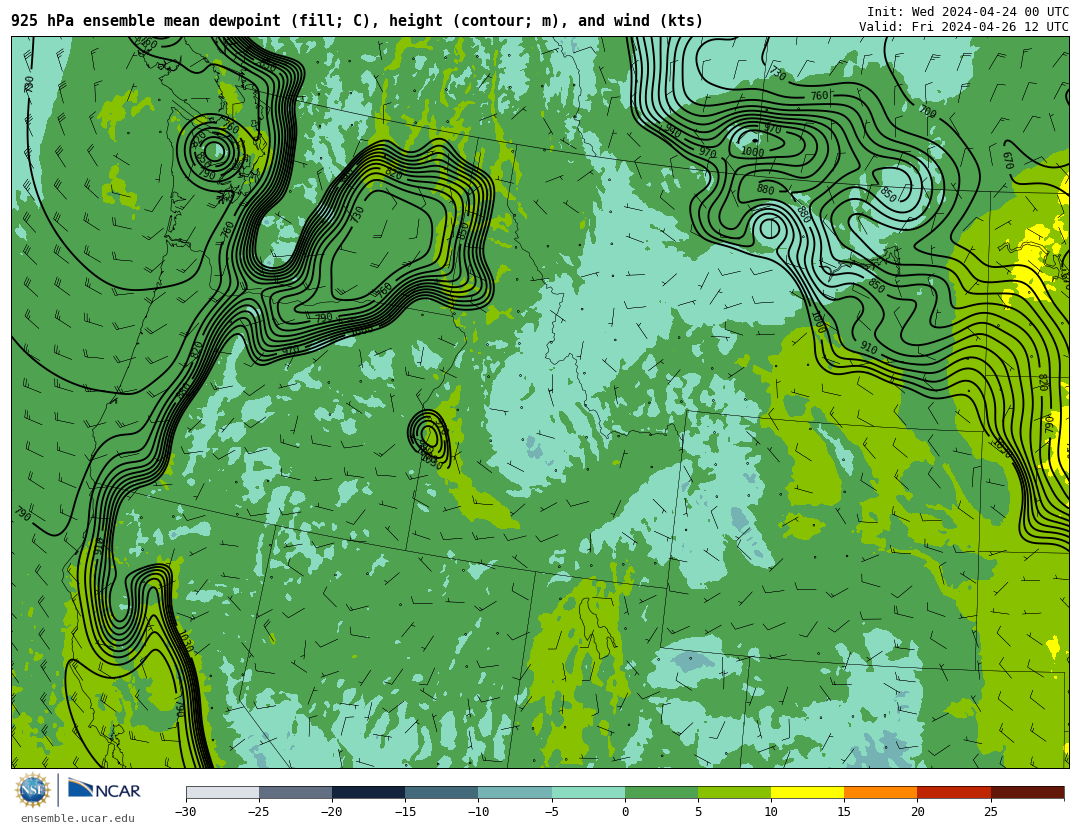Click the -30 colorbar tick label
The height and width of the screenshot is (831, 1080).
click(x=185, y=812)
